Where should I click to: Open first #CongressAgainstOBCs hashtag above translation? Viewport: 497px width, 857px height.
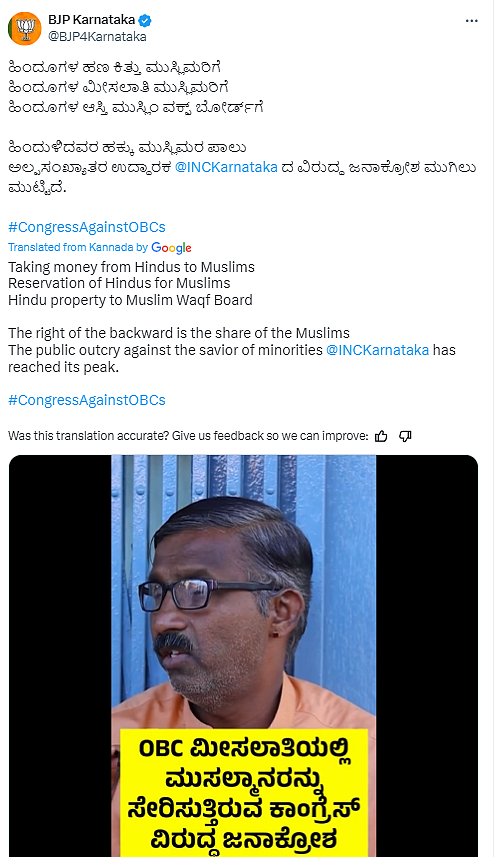click(x=87, y=227)
